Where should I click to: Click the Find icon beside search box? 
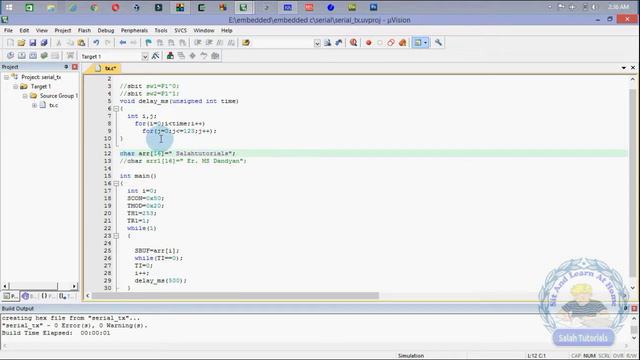pyautogui.click(x=327, y=43)
